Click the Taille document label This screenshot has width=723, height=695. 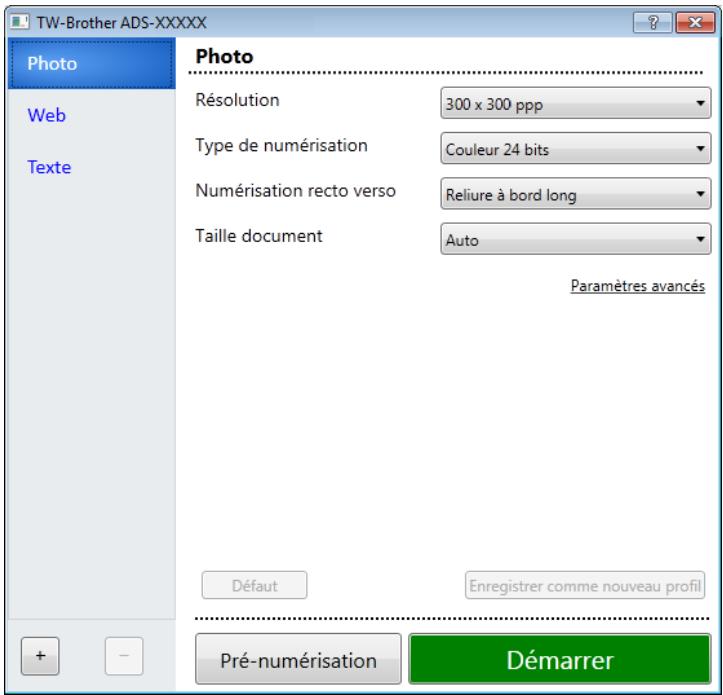pyautogui.click(x=259, y=236)
